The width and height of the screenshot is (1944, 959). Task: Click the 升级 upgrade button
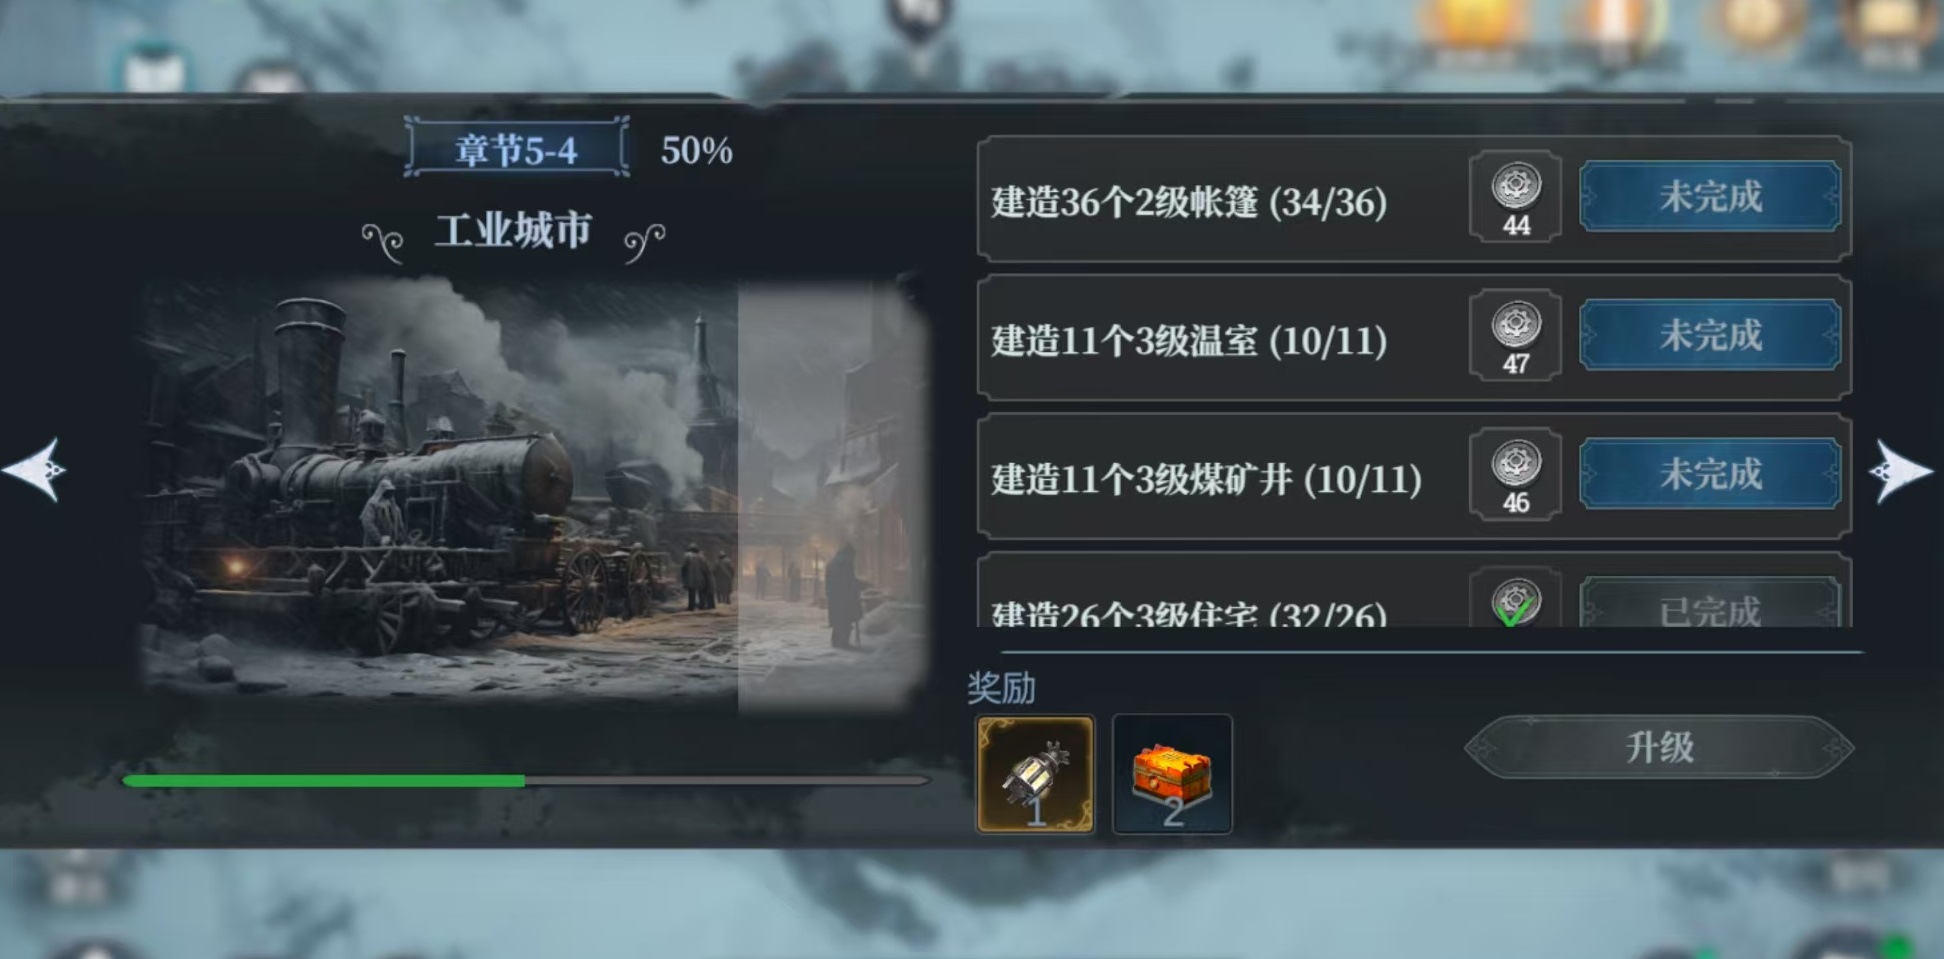pos(1660,747)
